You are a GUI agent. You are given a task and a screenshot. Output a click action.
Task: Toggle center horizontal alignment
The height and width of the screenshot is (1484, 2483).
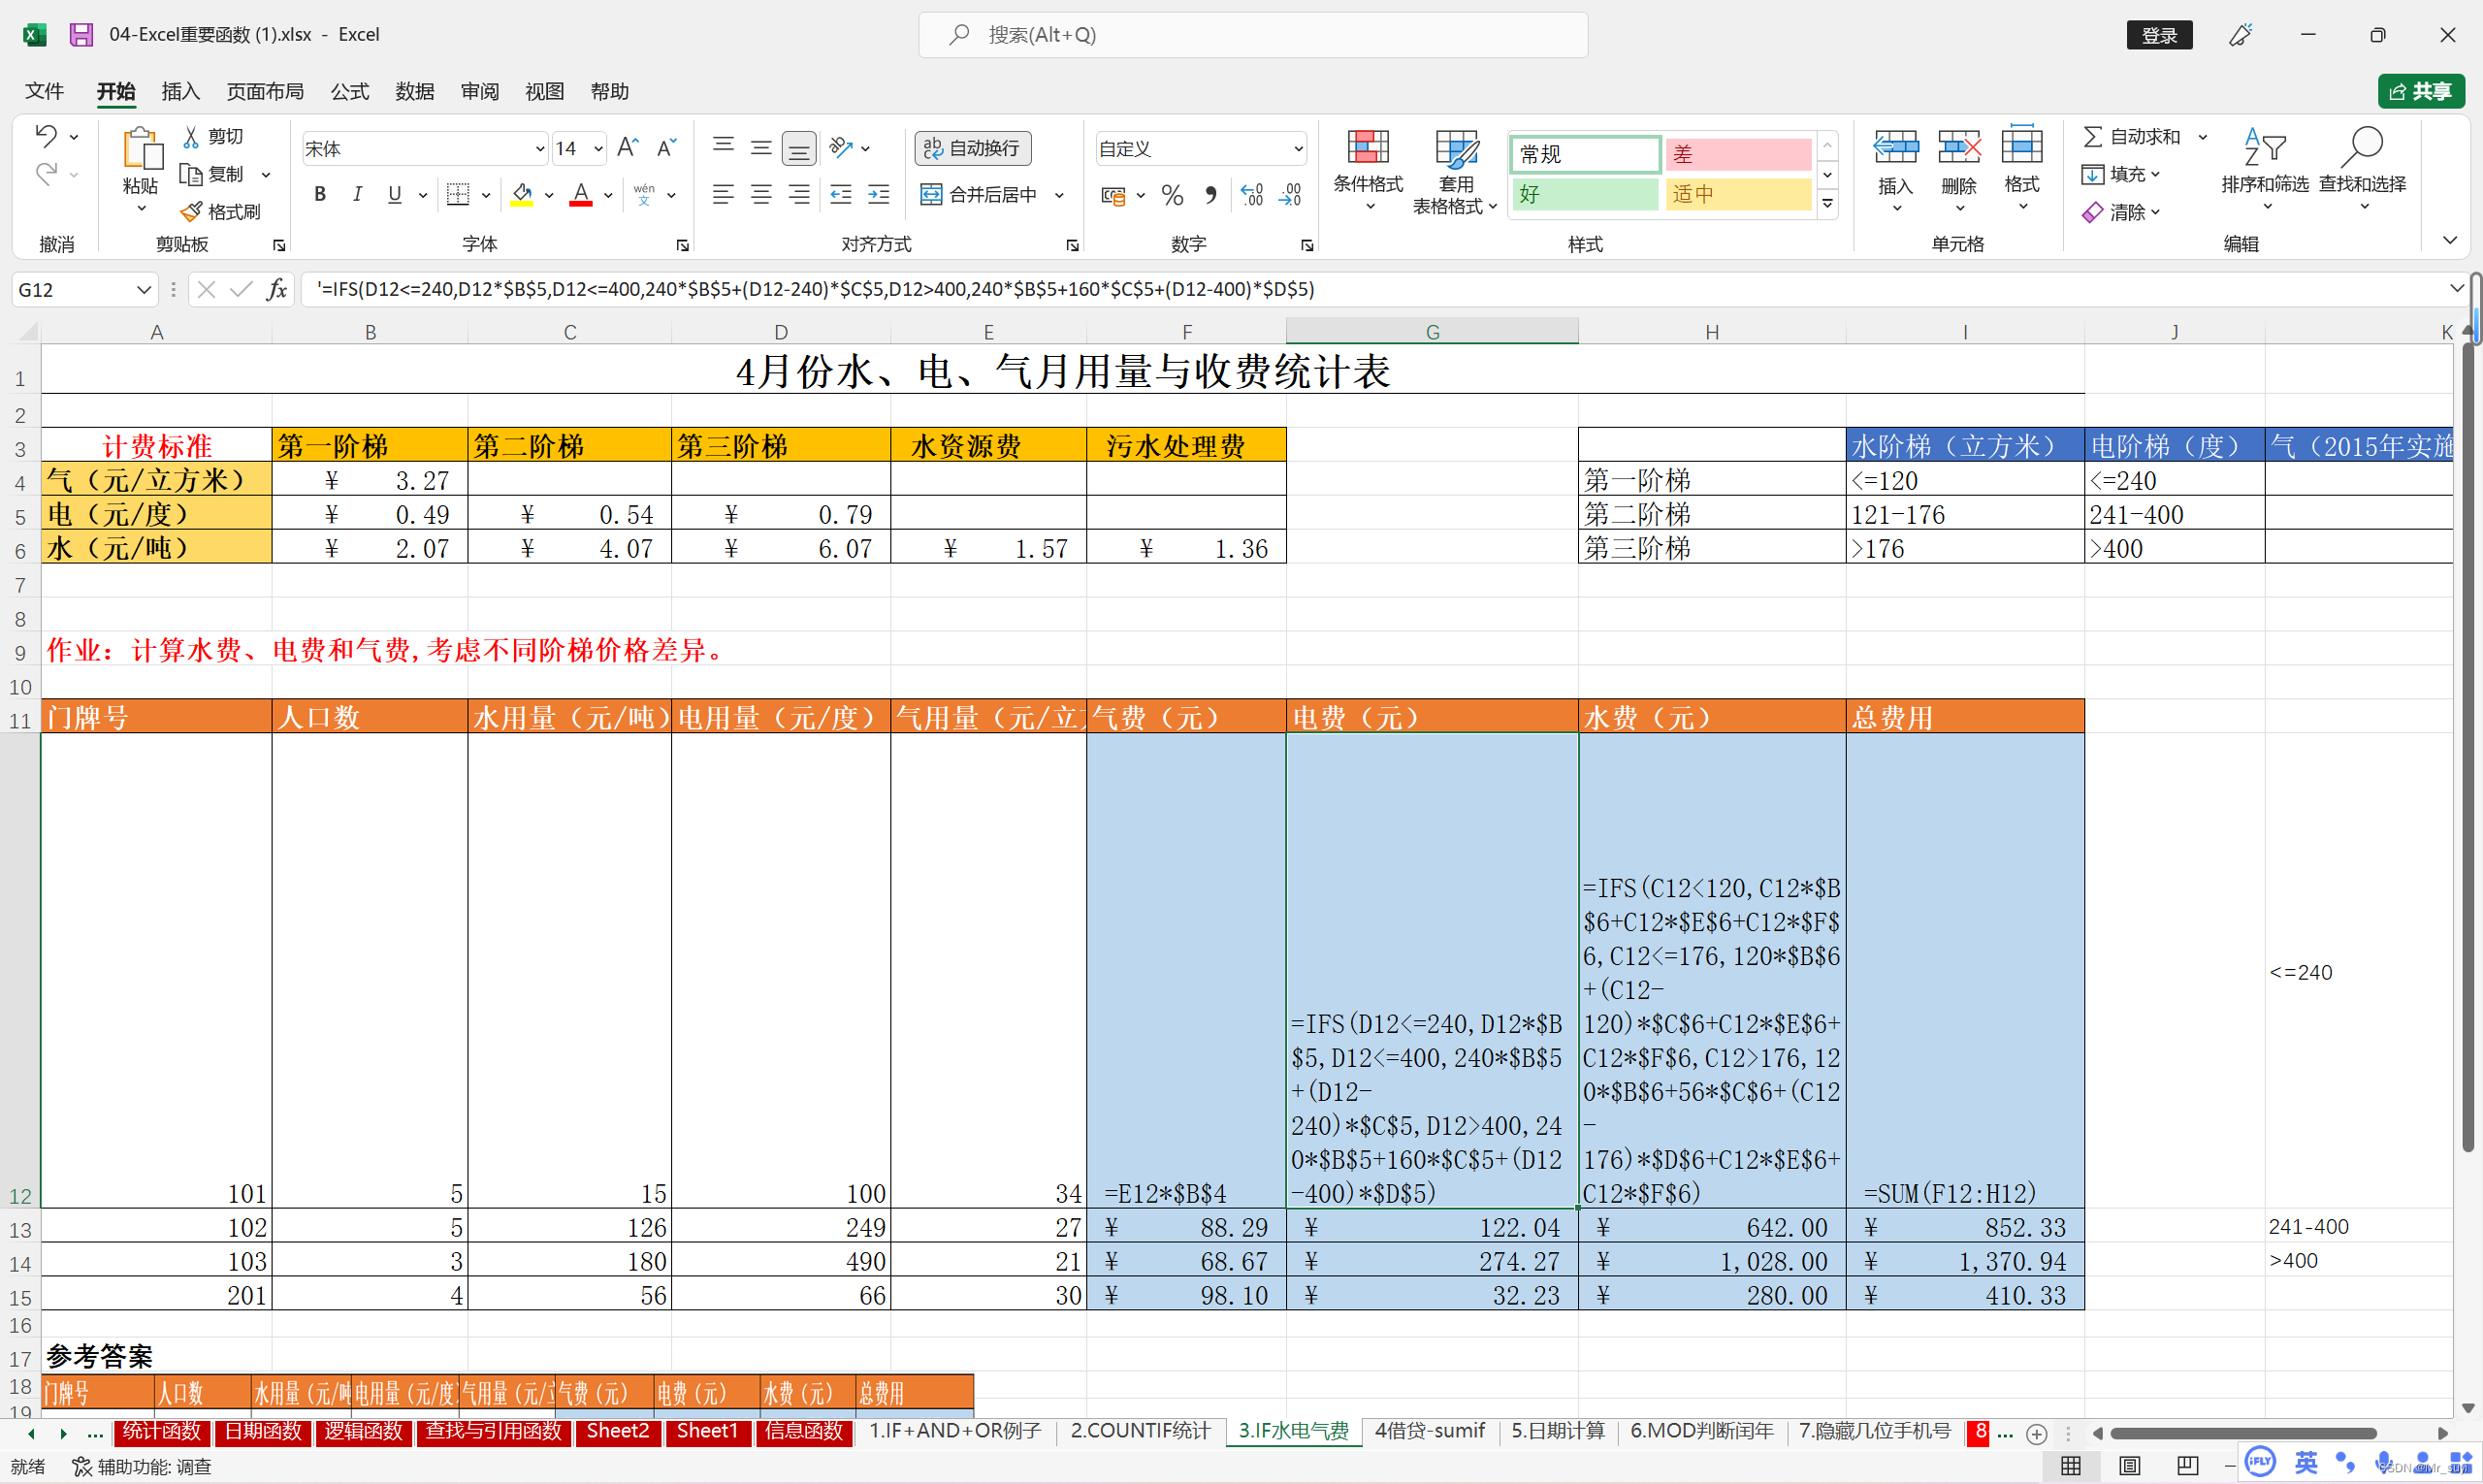[x=761, y=194]
